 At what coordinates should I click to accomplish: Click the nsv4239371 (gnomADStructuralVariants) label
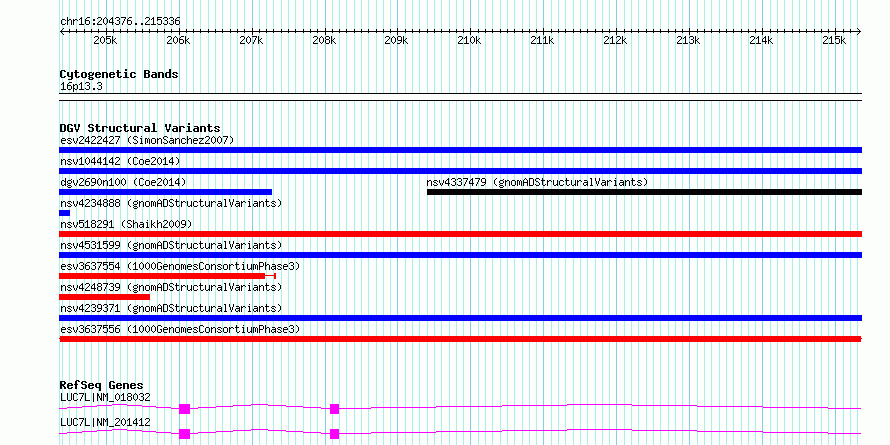(x=171, y=308)
